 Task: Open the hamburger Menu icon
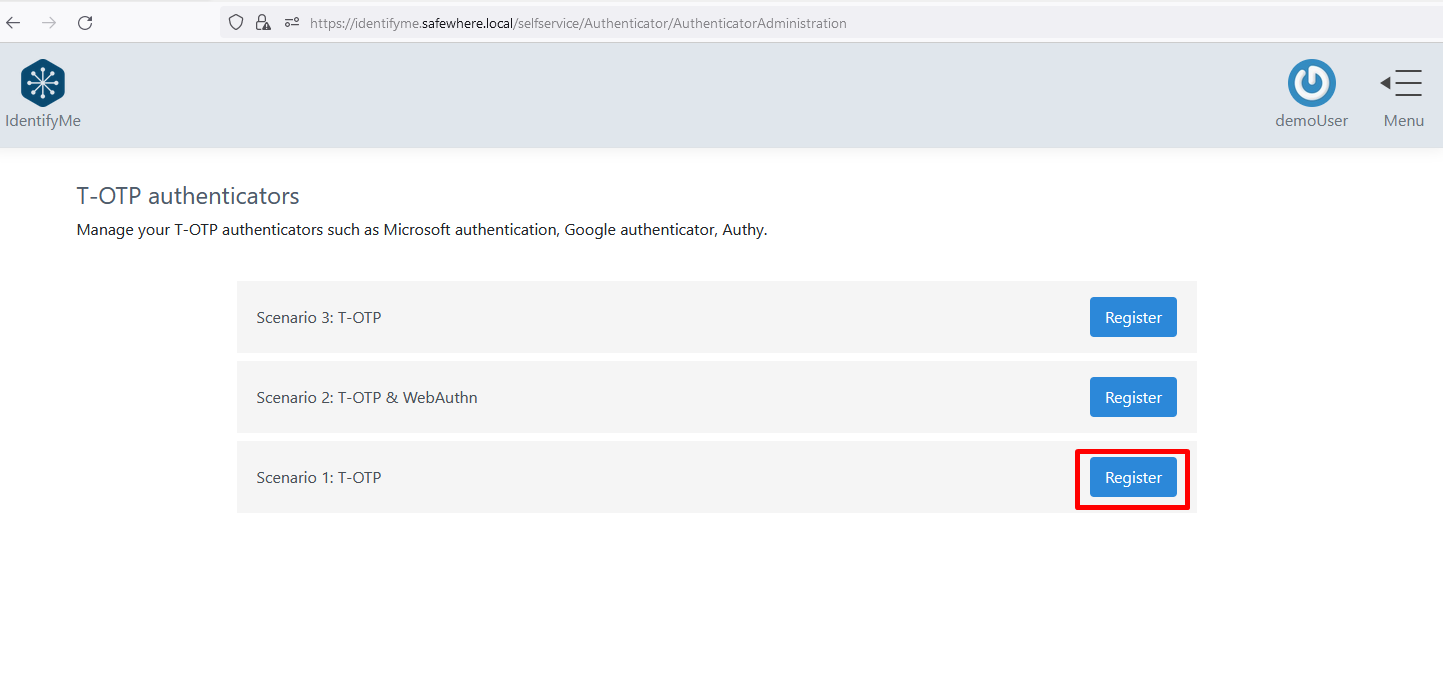(x=1402, y=83)
